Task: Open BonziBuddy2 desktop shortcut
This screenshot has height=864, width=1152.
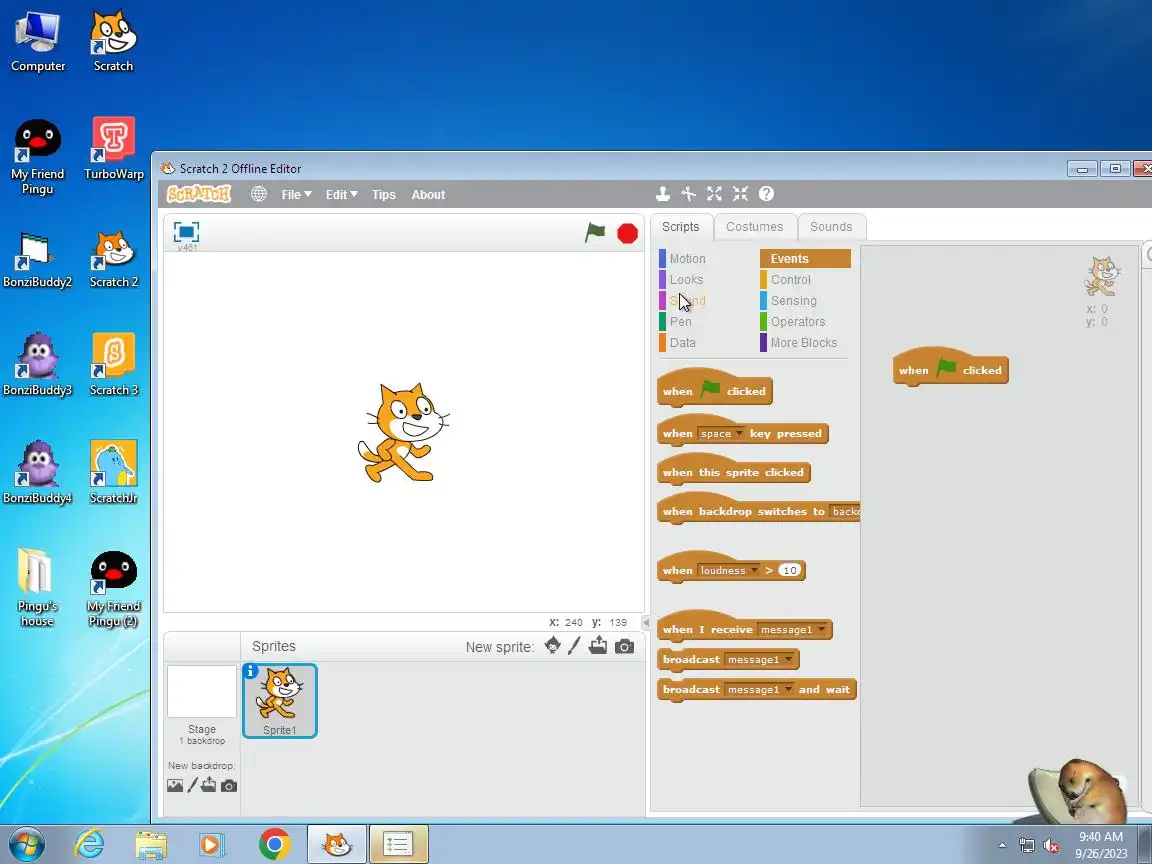Action: tap(37, 259)
